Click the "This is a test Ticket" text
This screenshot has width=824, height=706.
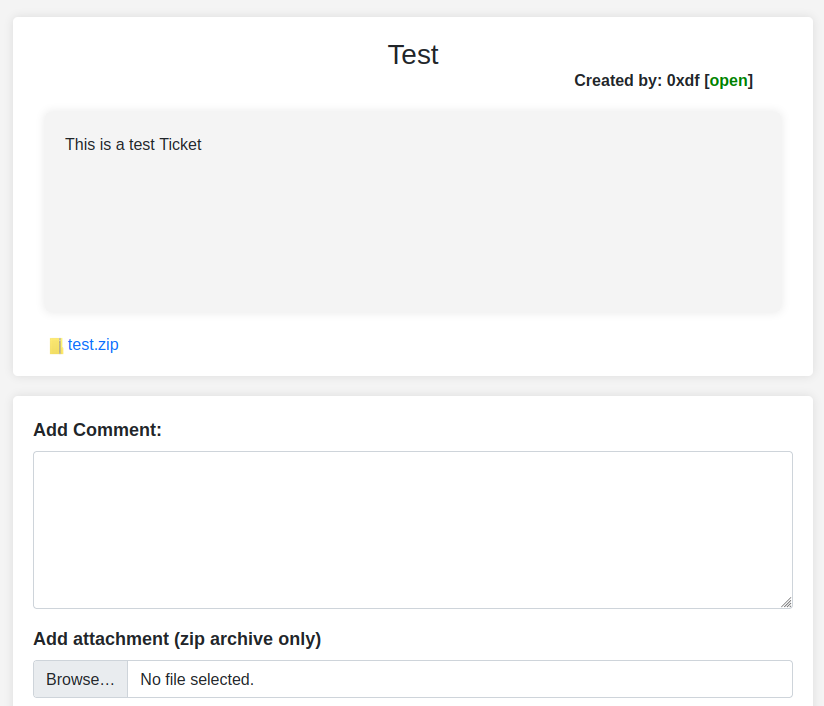[133, 145]
